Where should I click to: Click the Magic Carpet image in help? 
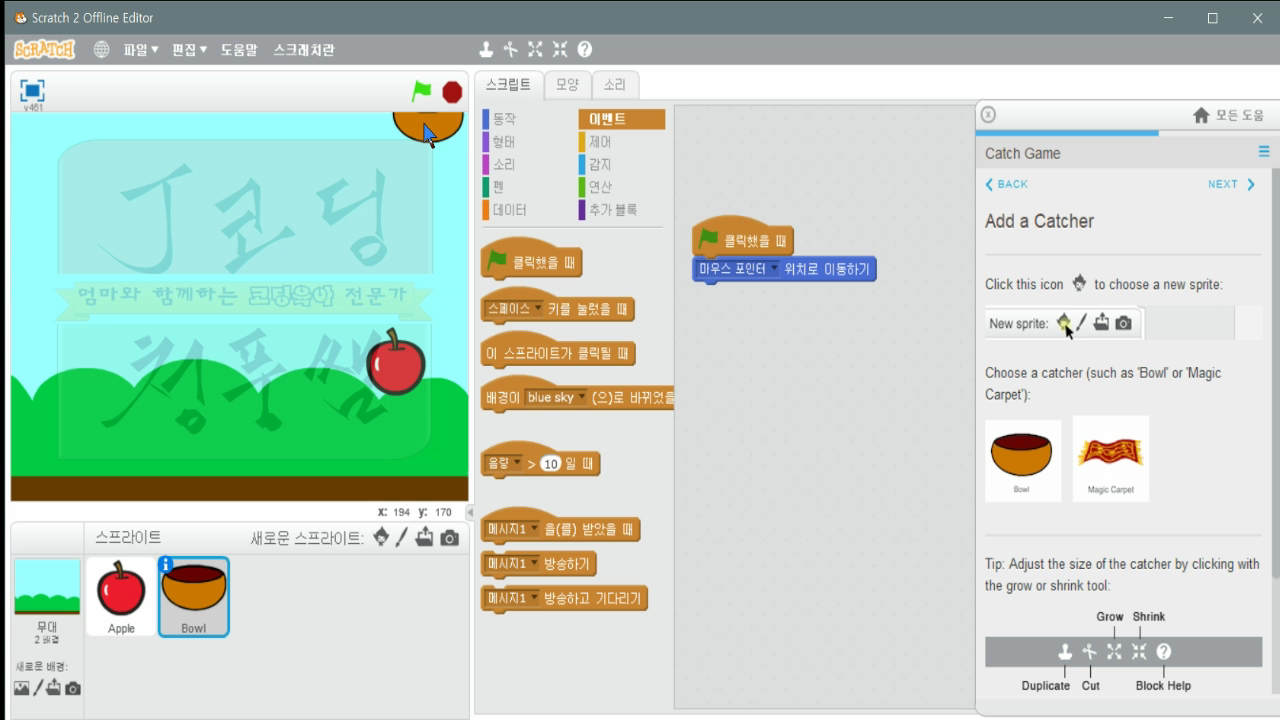1111,458
